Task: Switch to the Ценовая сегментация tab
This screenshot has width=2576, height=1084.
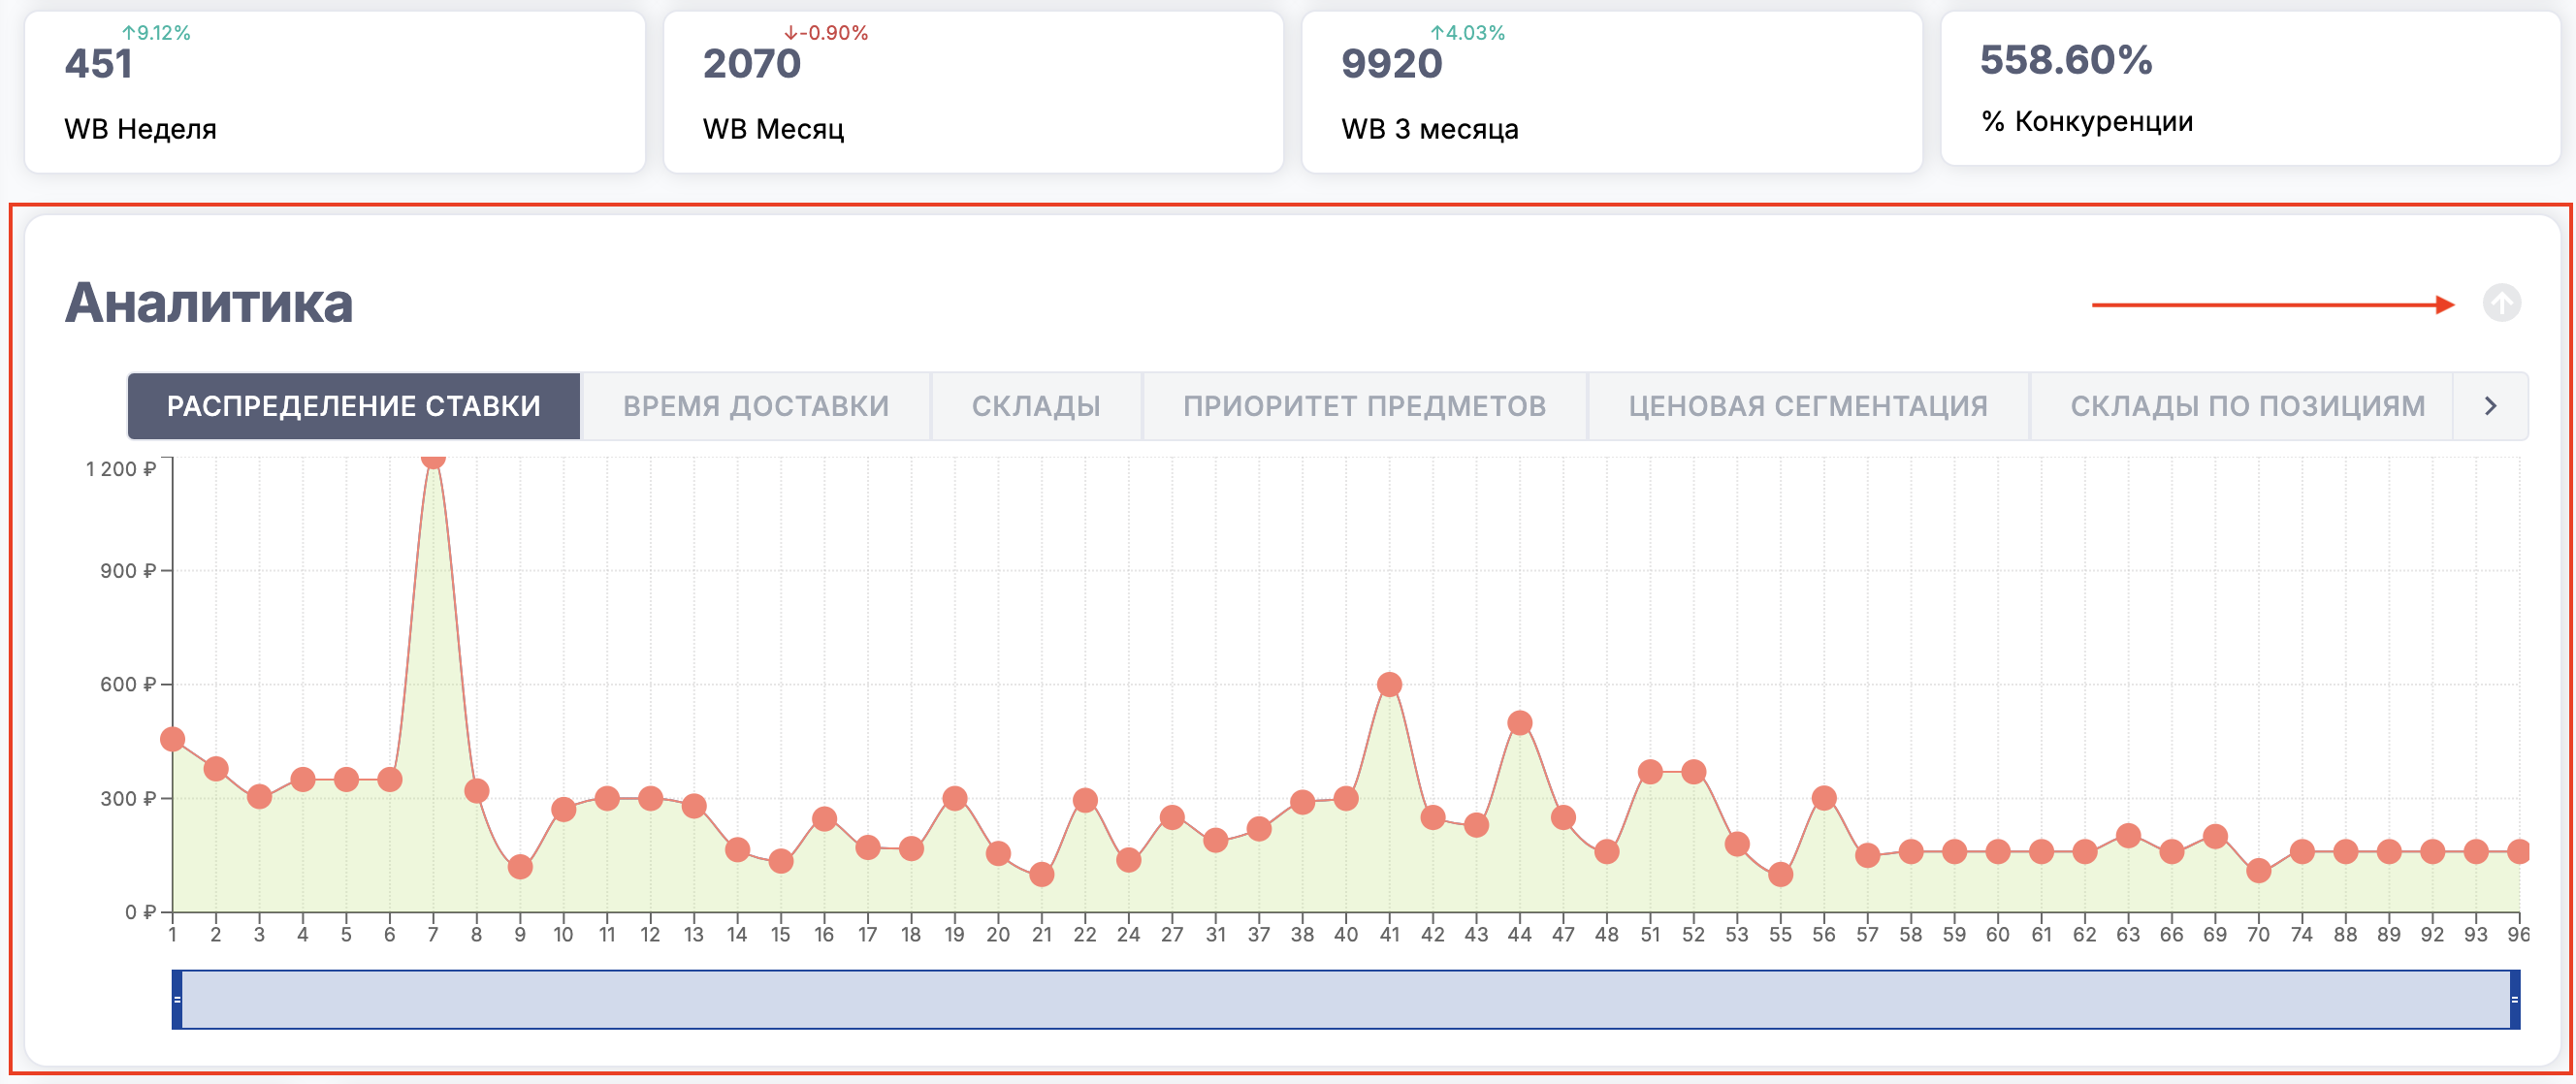Action: [1807, 406]
